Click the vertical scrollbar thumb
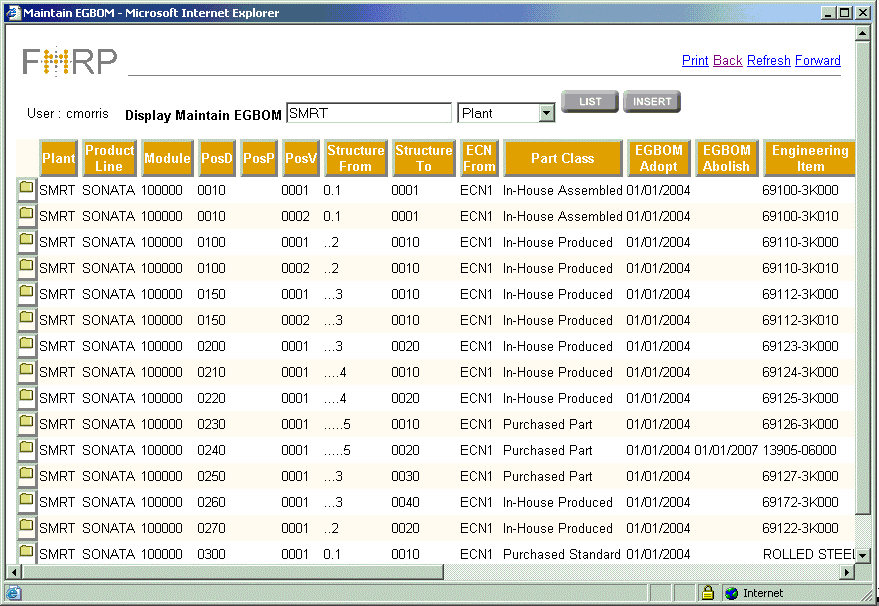The width and height of the screenshot is (879, 606). click(862, 276)
